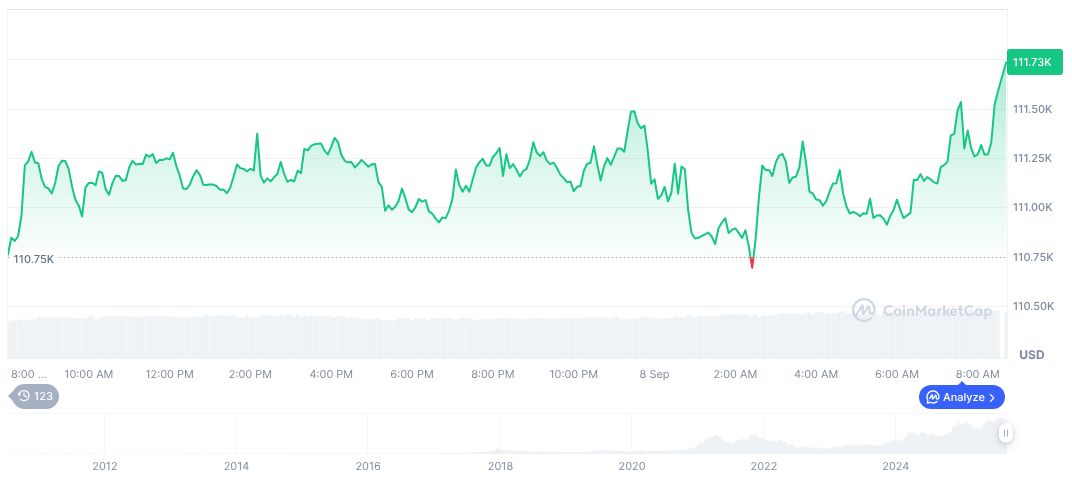
Task: Click the CoinMarketCap watermark logo
Action: point(864,311)
